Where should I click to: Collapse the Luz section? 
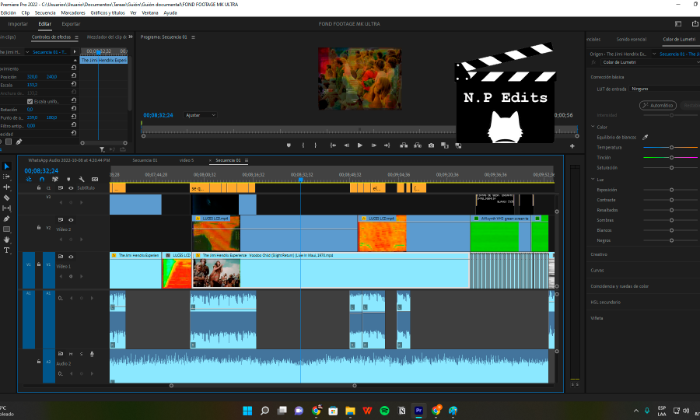[593, 179]
